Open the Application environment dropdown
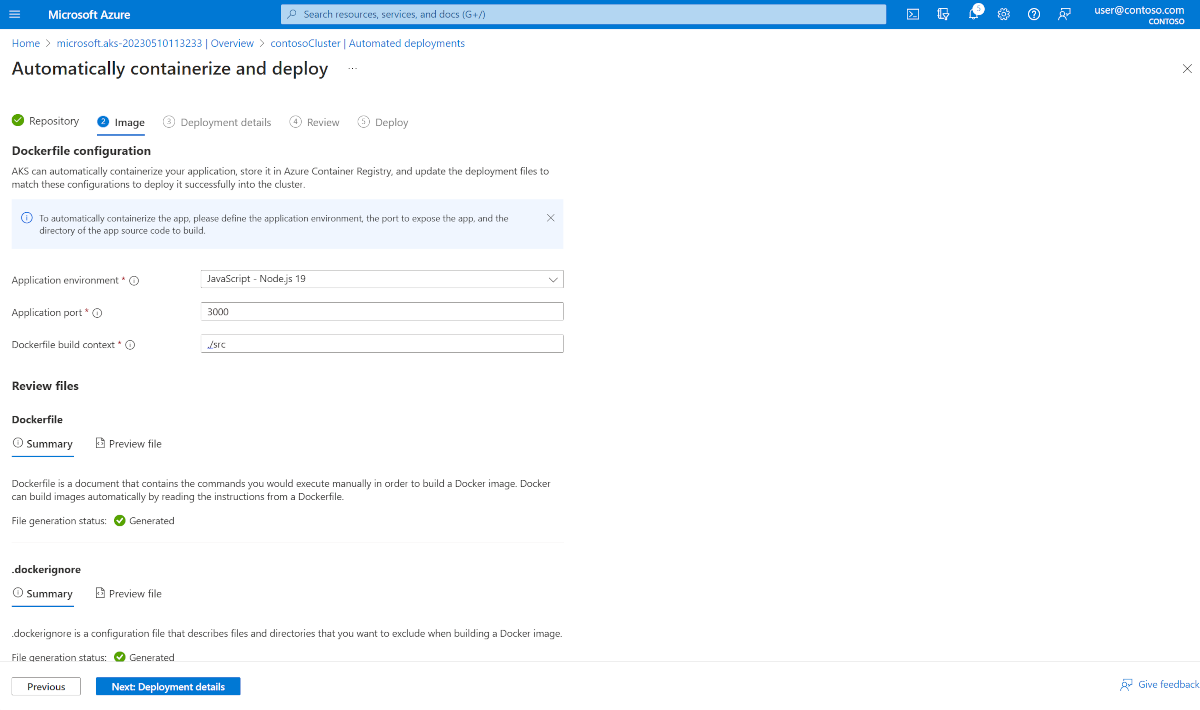Image resolution: width=1200 pixels, height=710 pixels. pyautogui.click(x=382, y=279)
